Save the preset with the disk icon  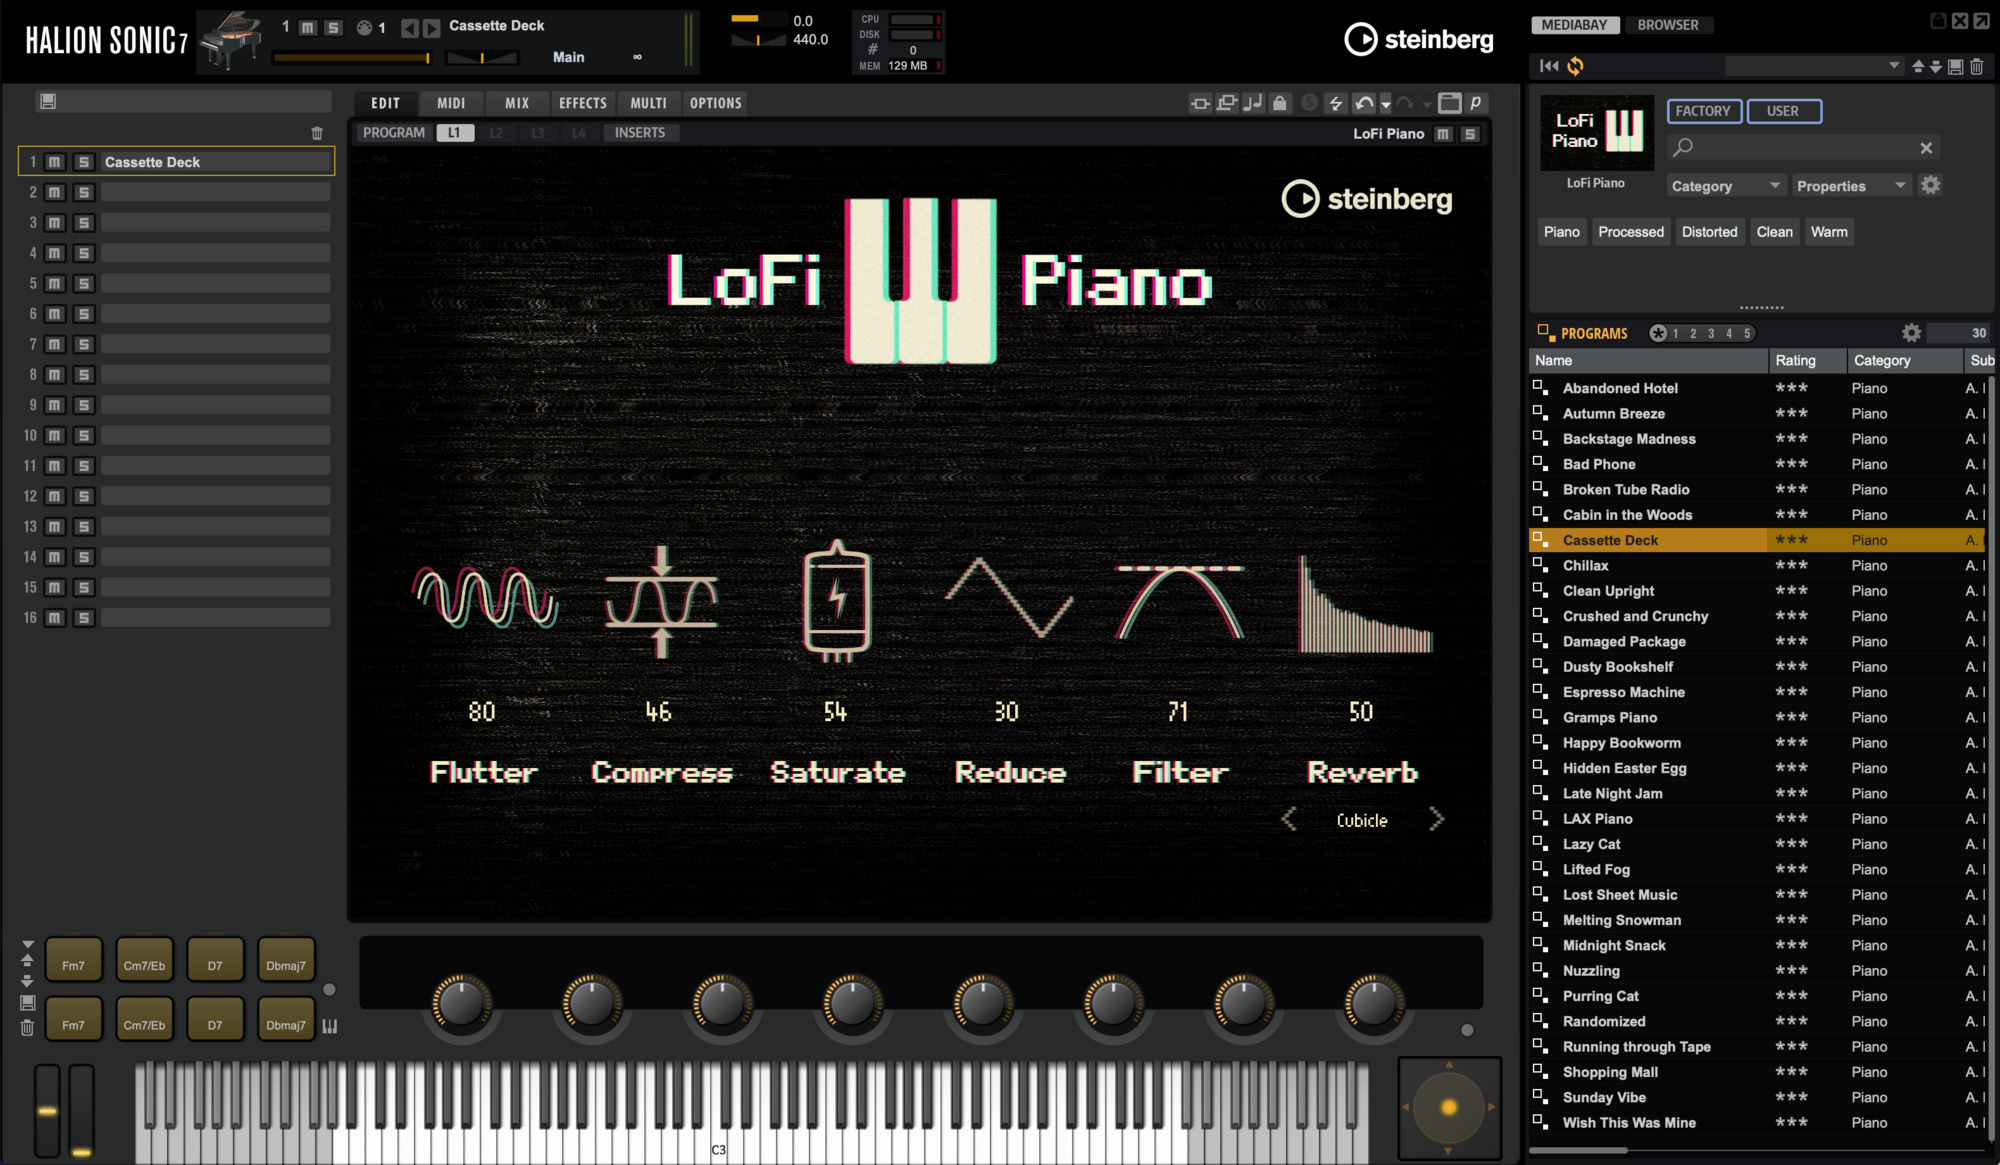(1953, 65)
